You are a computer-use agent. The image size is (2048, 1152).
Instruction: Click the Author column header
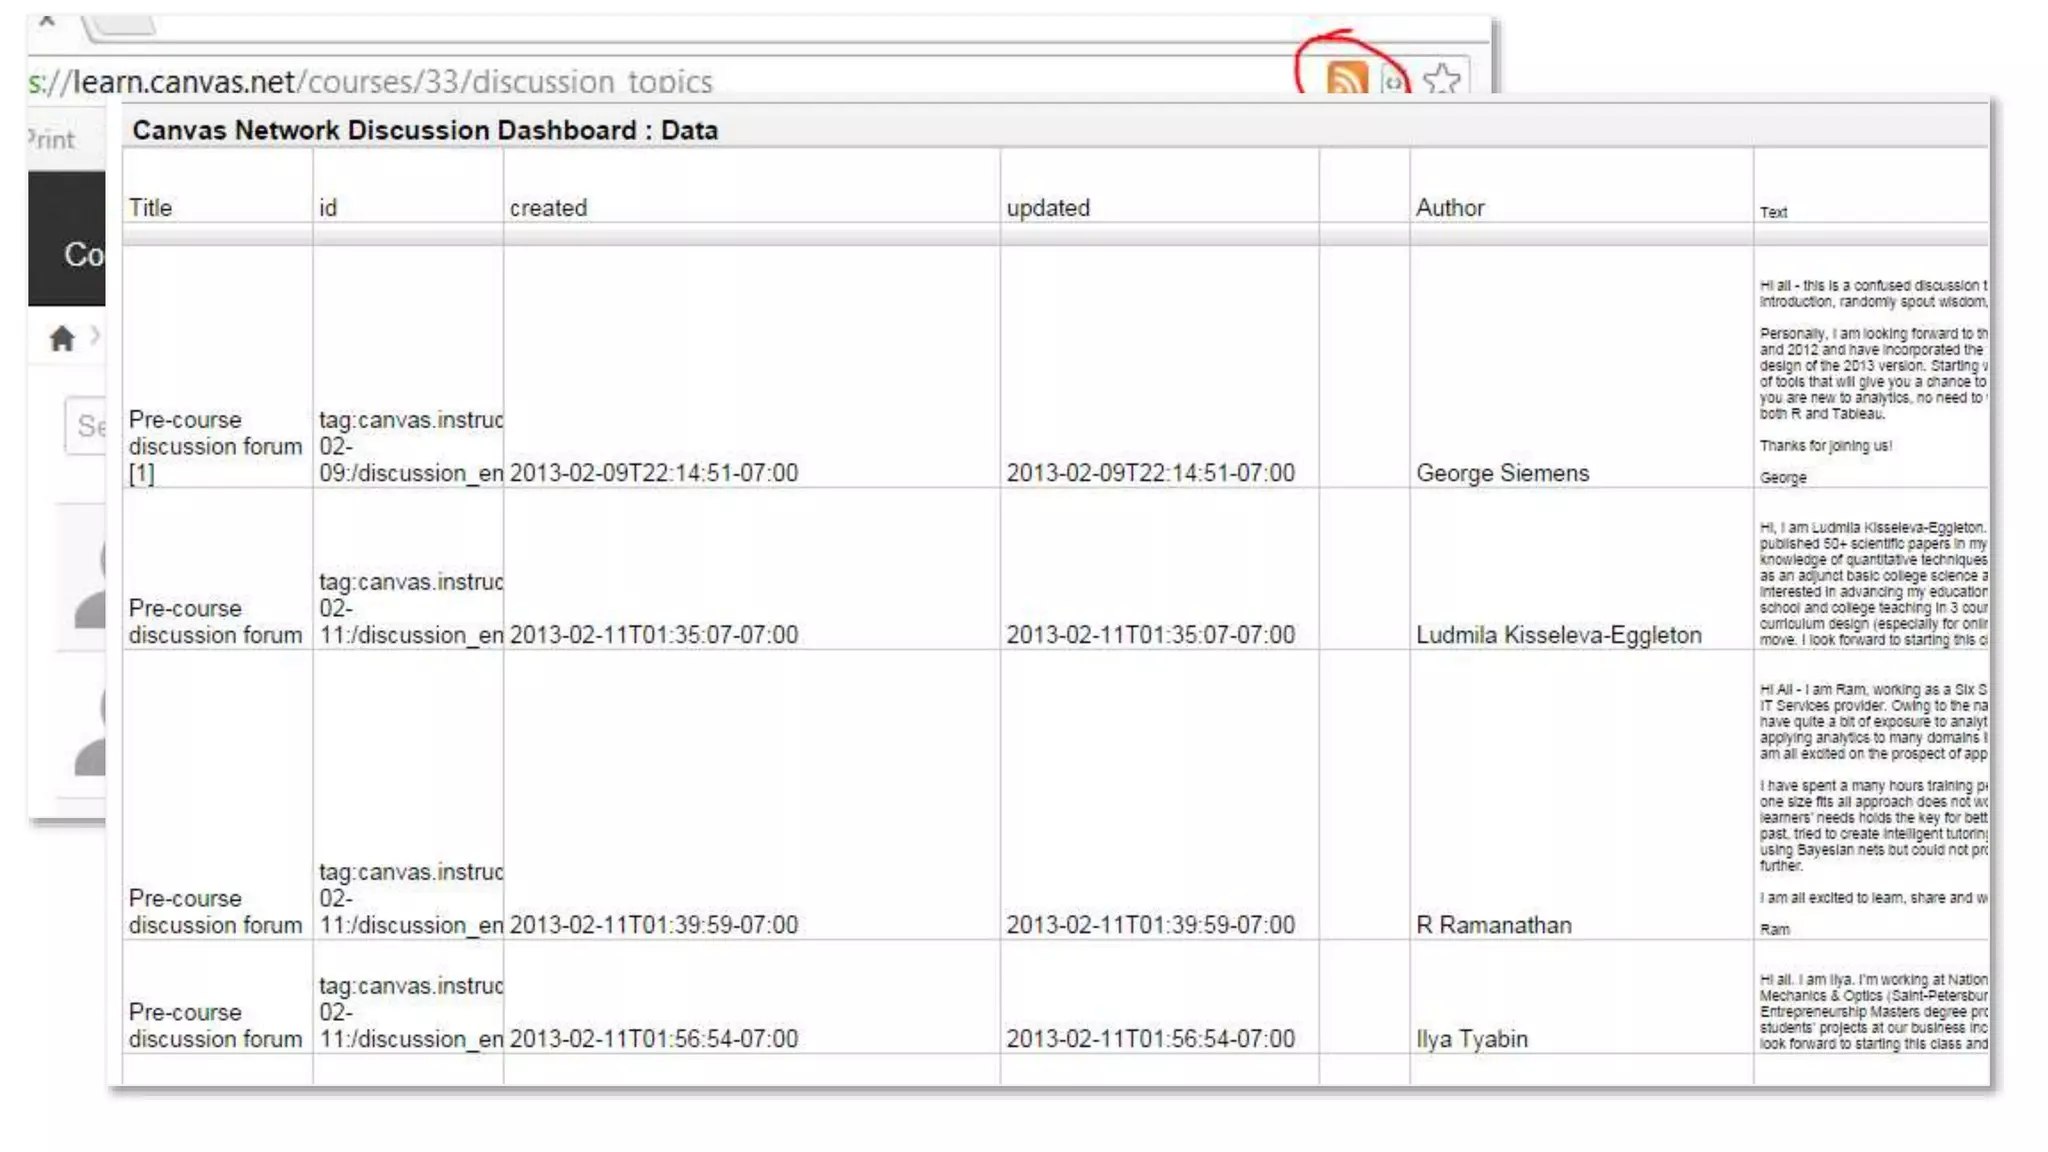(1449, 208)
